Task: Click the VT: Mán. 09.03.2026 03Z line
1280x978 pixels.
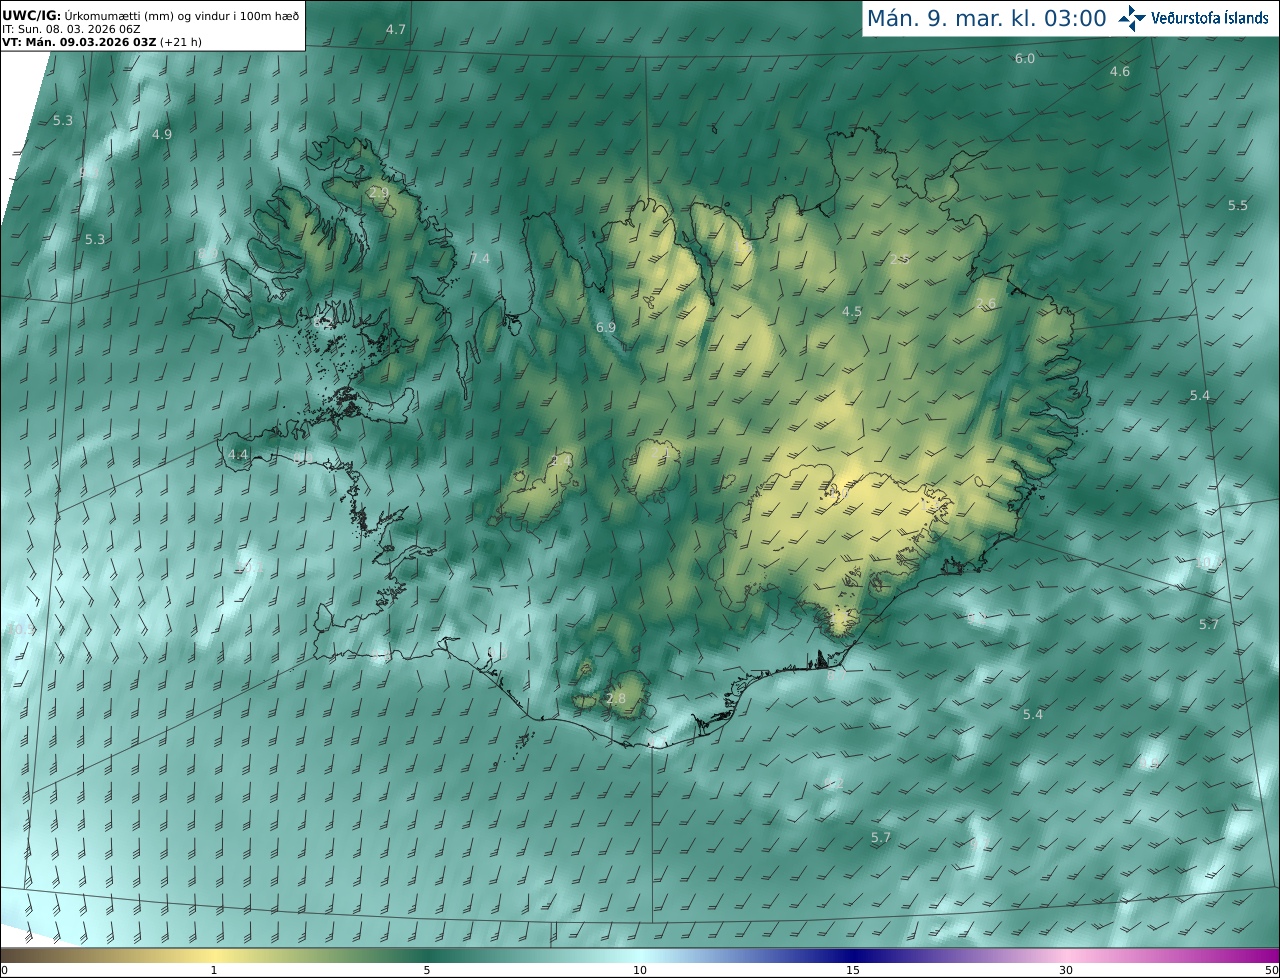Action: click(102, 42)
